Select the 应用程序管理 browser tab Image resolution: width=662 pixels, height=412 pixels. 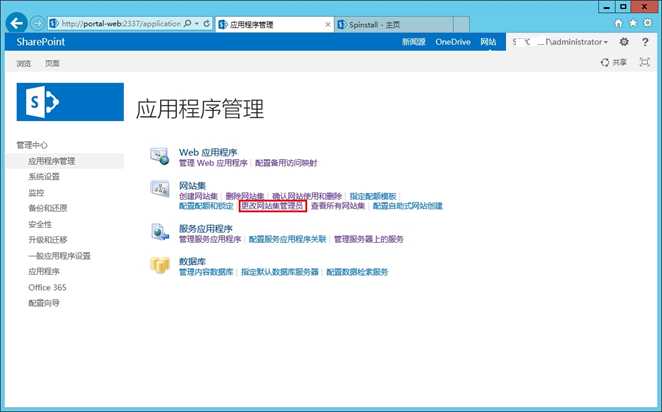274,24
